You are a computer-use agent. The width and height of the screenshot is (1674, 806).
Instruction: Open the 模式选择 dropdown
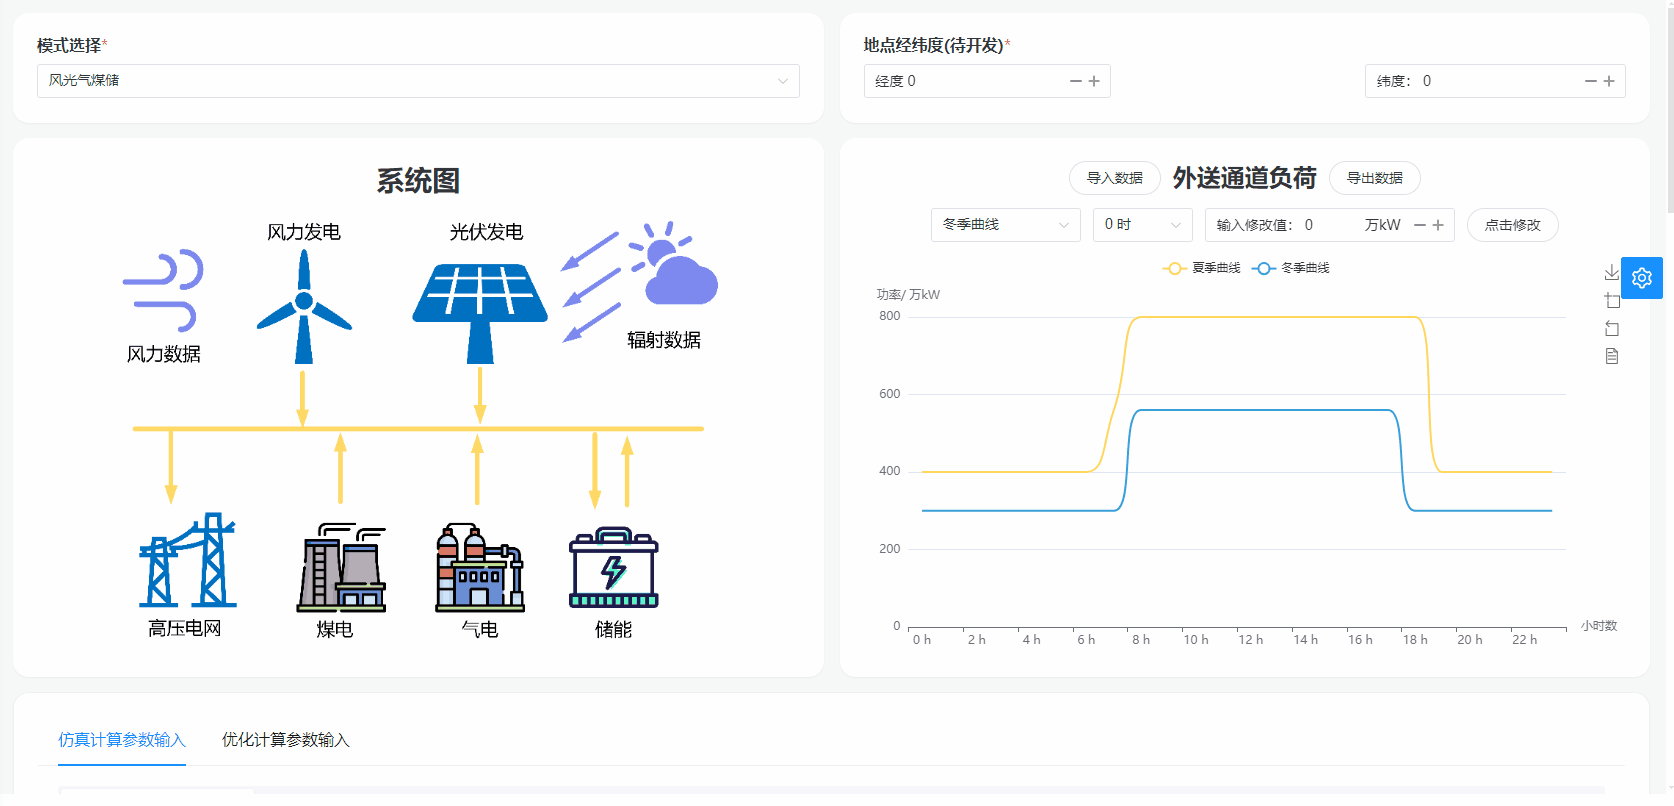(x=418, y=81)
